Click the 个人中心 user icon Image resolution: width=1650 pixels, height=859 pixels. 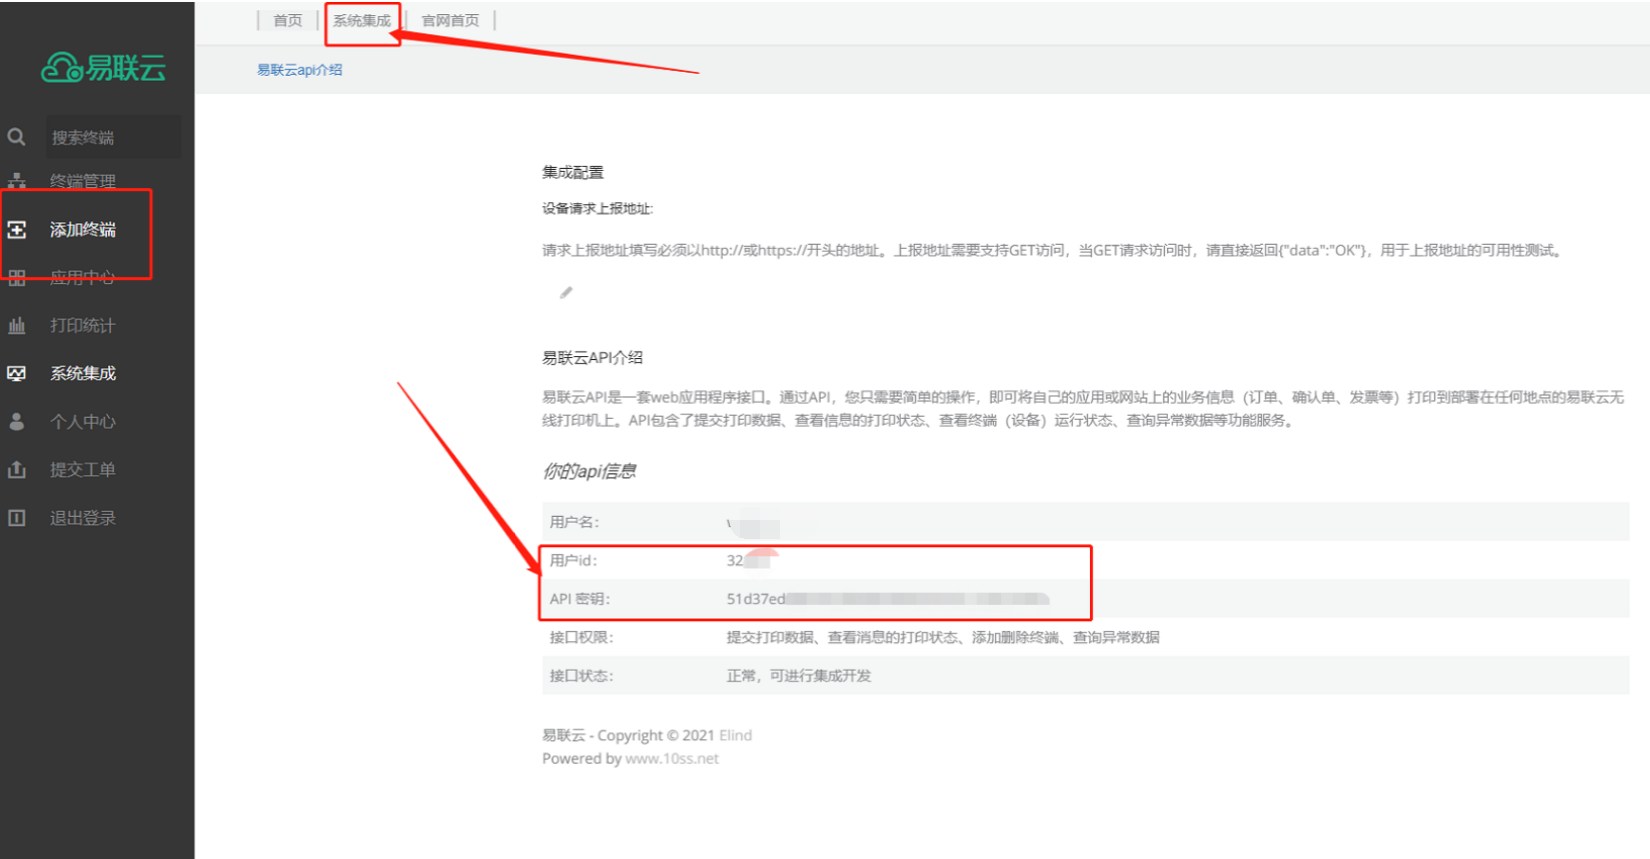click(x=17, y=422)
